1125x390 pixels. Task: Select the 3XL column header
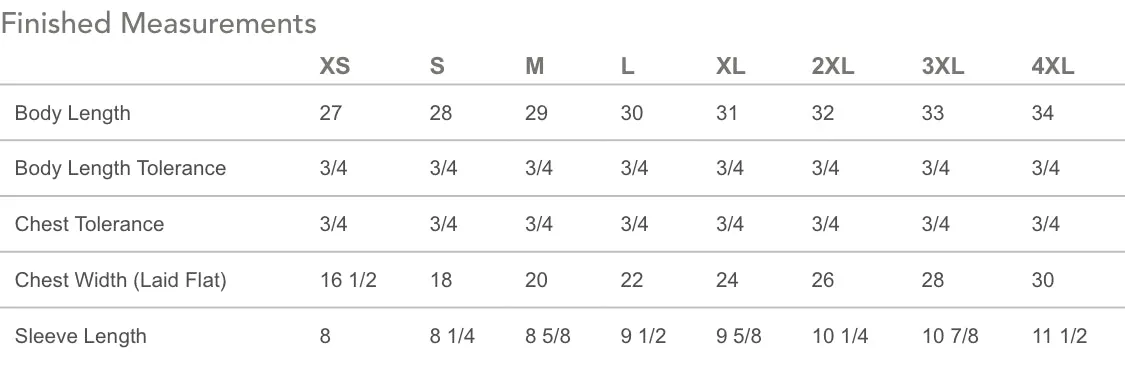(x=943, y=66)
